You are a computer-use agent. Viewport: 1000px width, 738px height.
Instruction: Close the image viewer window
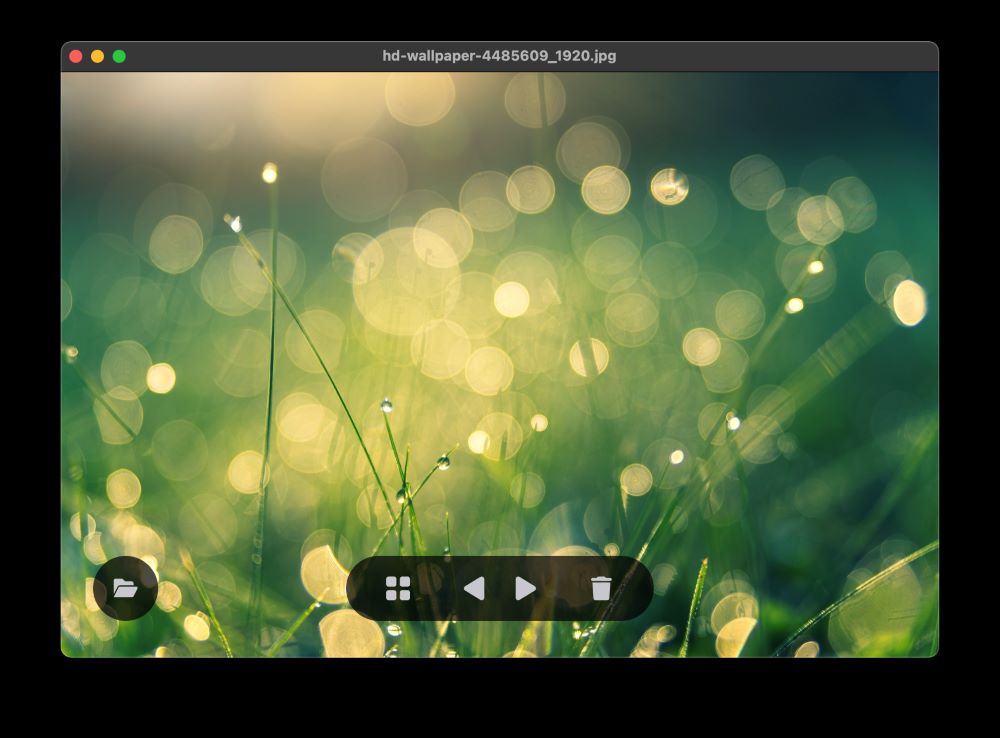(76, 56)
